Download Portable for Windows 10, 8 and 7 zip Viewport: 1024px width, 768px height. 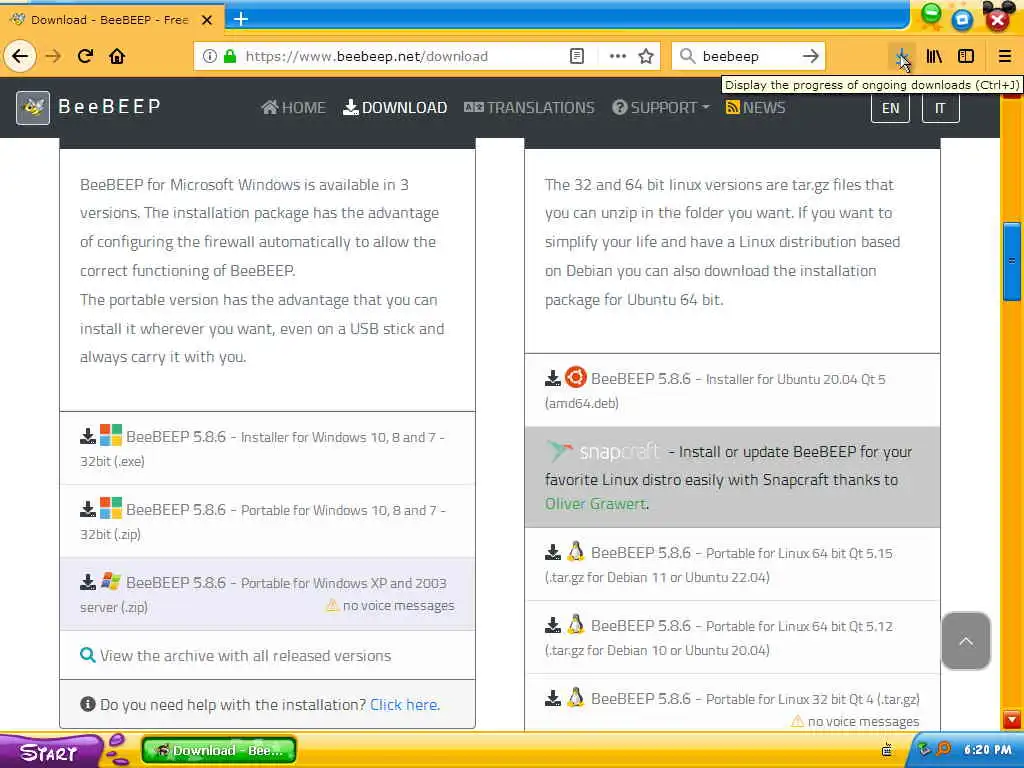point(267,521)
